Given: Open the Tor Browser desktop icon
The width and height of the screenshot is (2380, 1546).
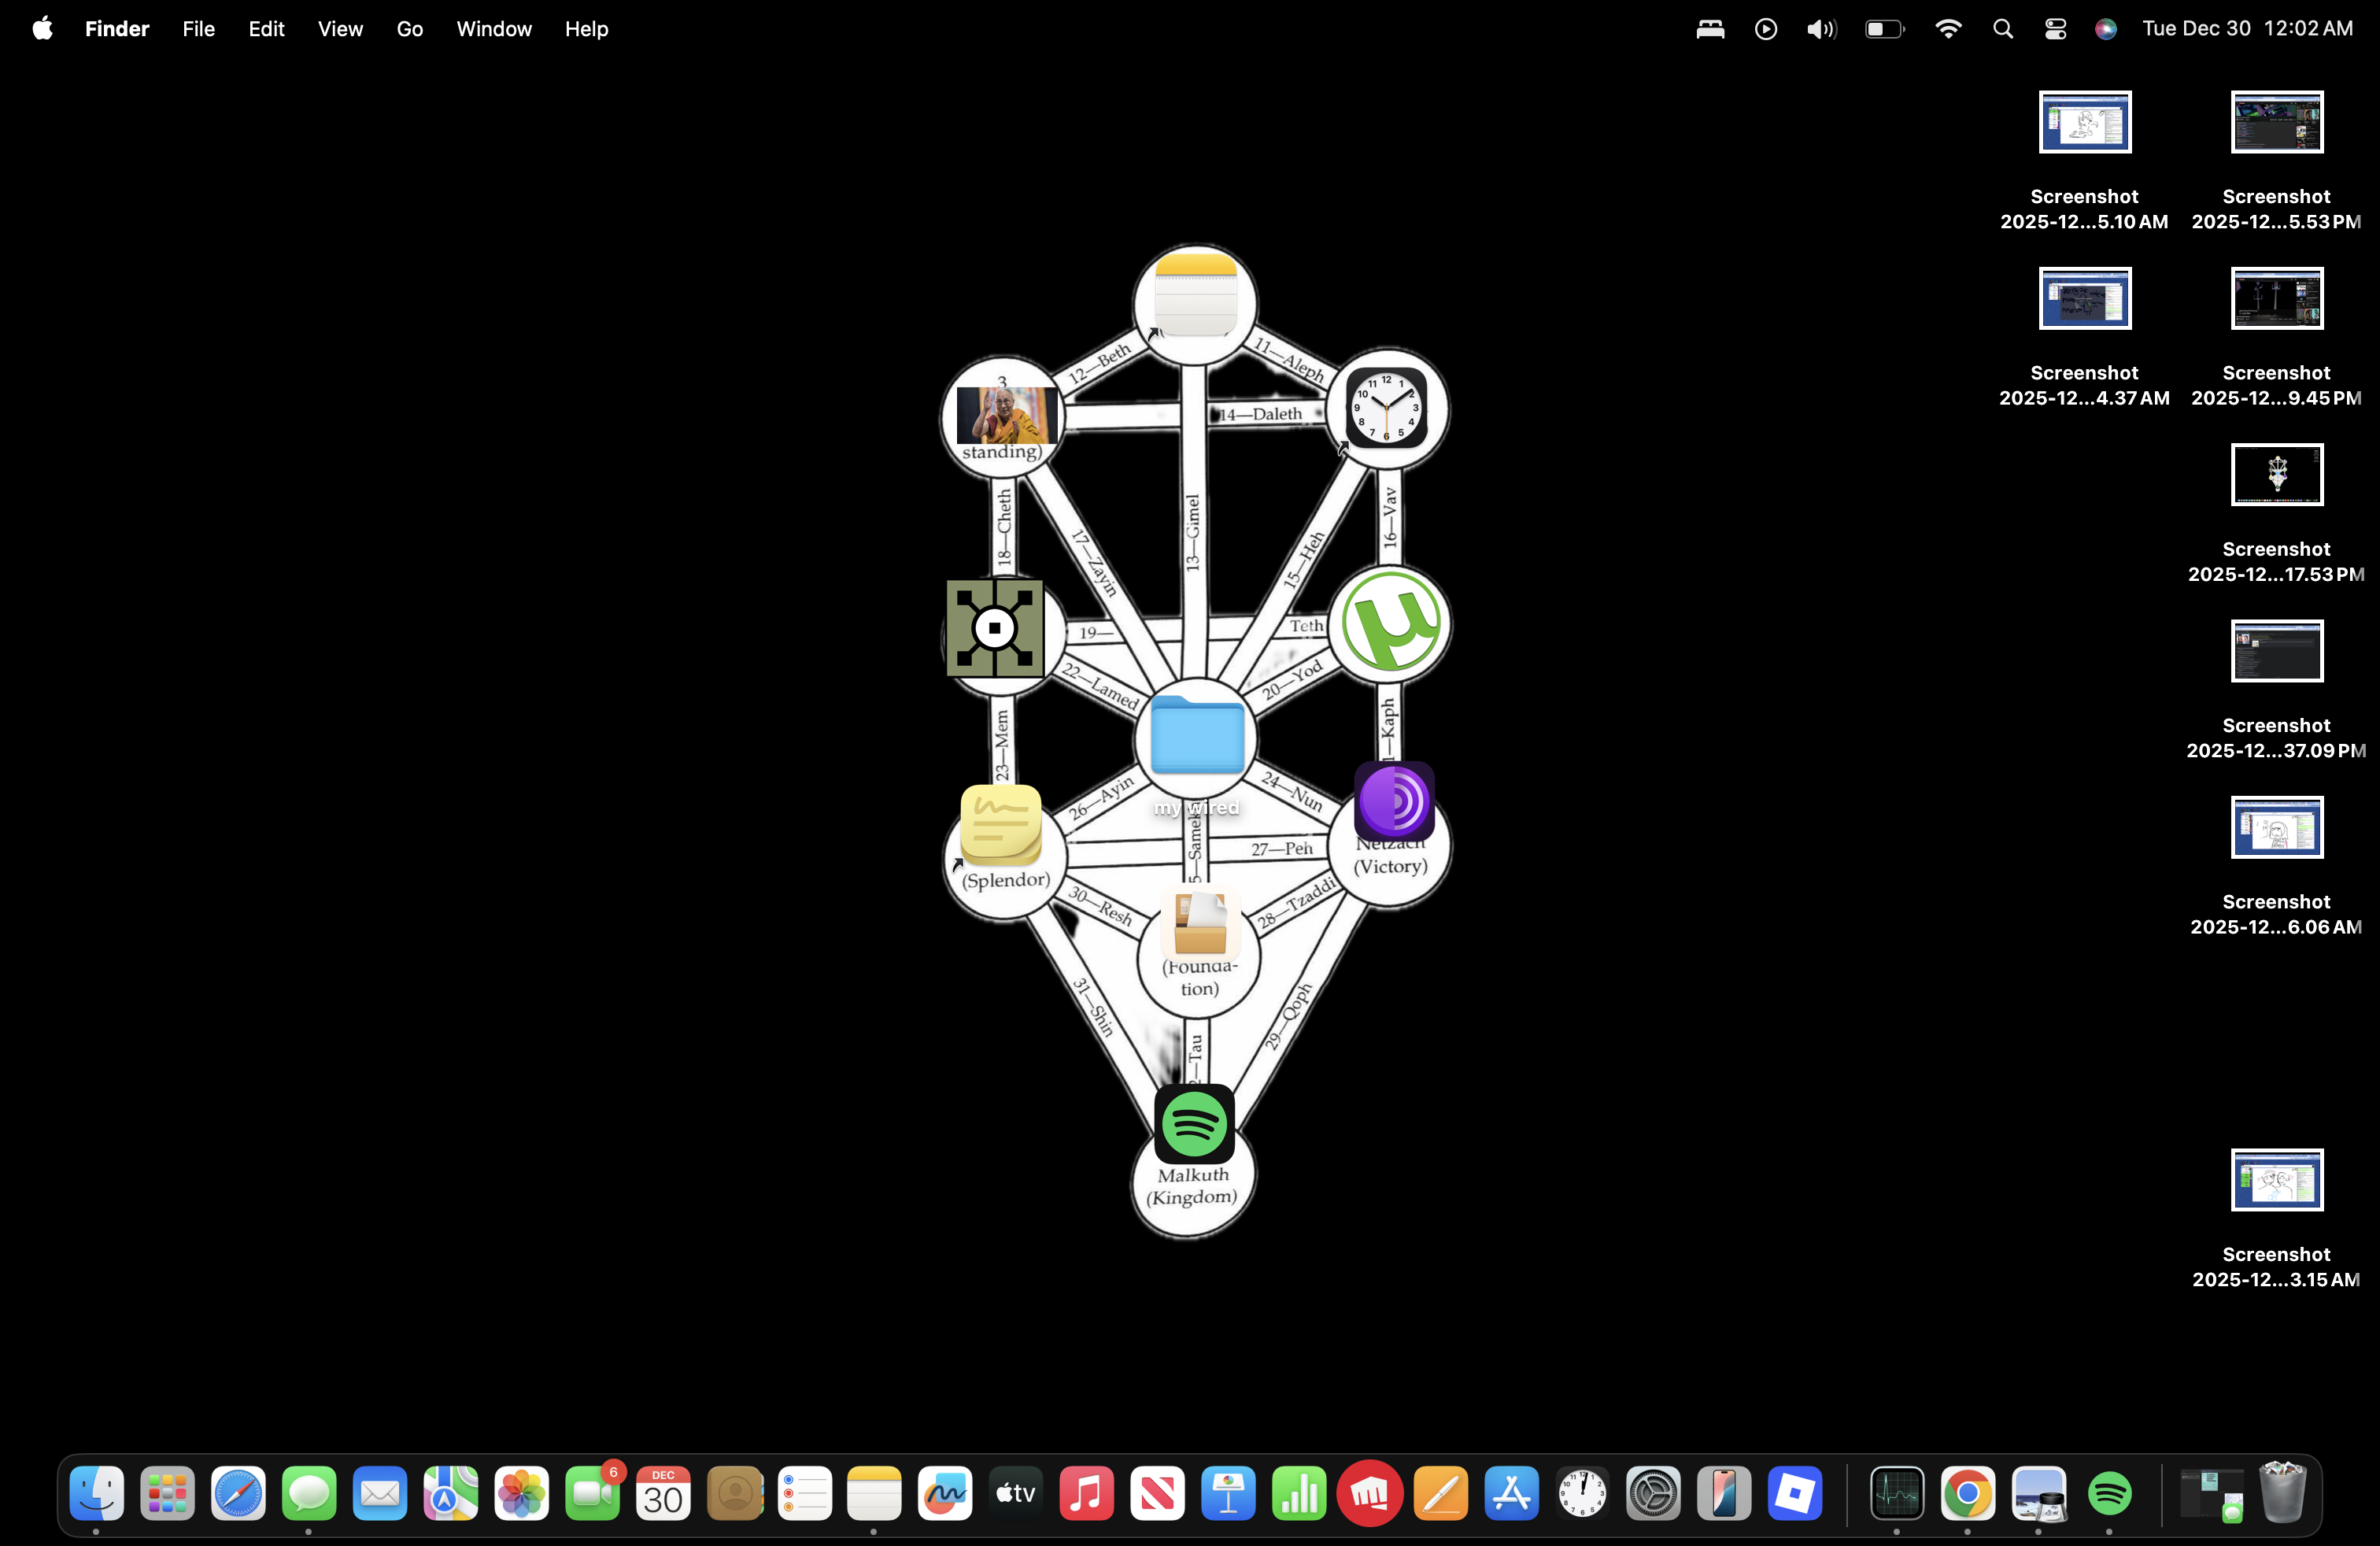Looking at the screenshot, I should coord(1394,801).
